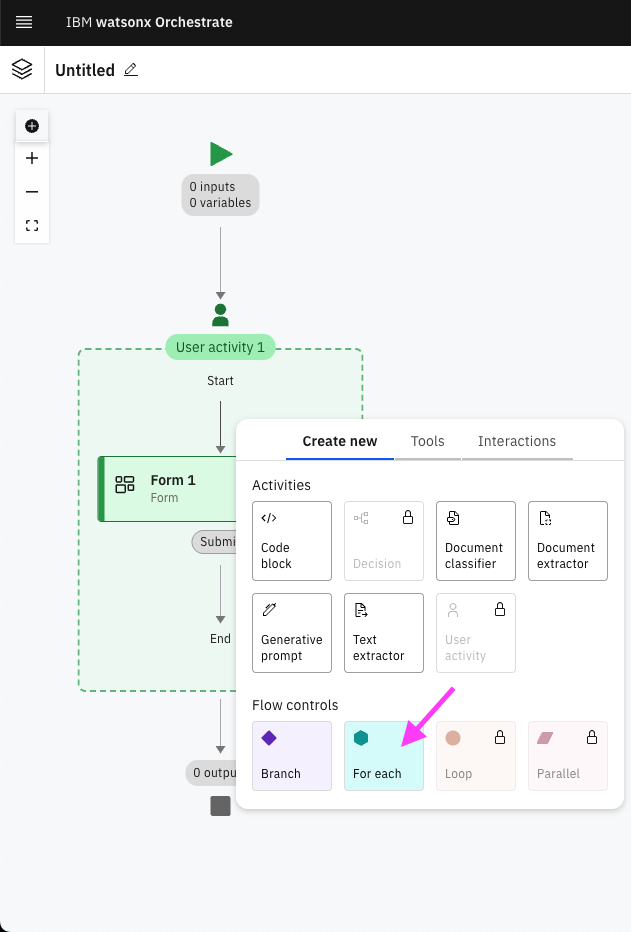Open the Interactions tab
Image resolution: width=631 pixels, height=932 pixels.
pyautogui.click(x=516, y=441)
